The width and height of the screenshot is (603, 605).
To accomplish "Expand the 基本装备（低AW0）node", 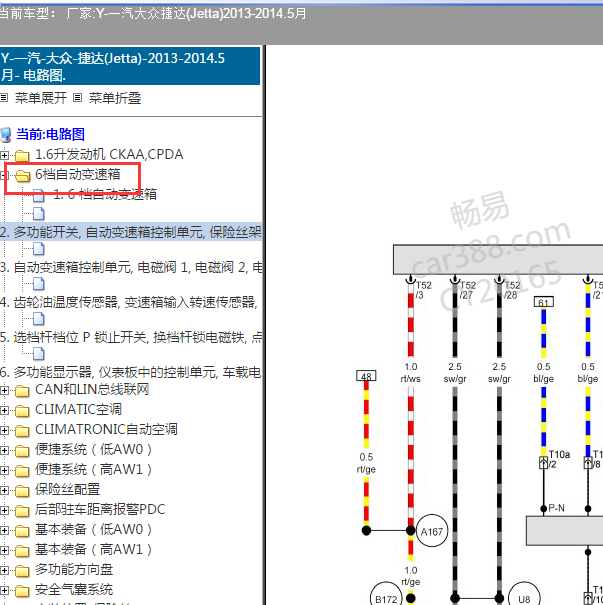I will pos(4,531).
